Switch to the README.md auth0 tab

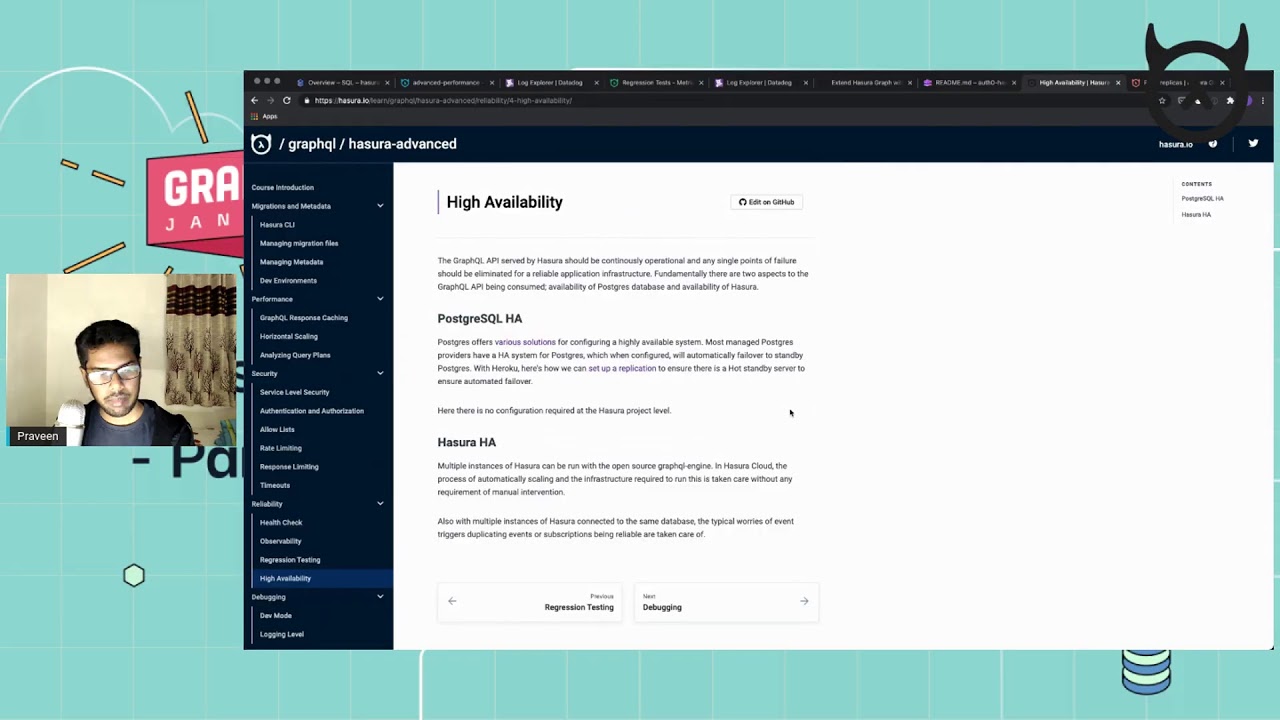coord(969,82)
